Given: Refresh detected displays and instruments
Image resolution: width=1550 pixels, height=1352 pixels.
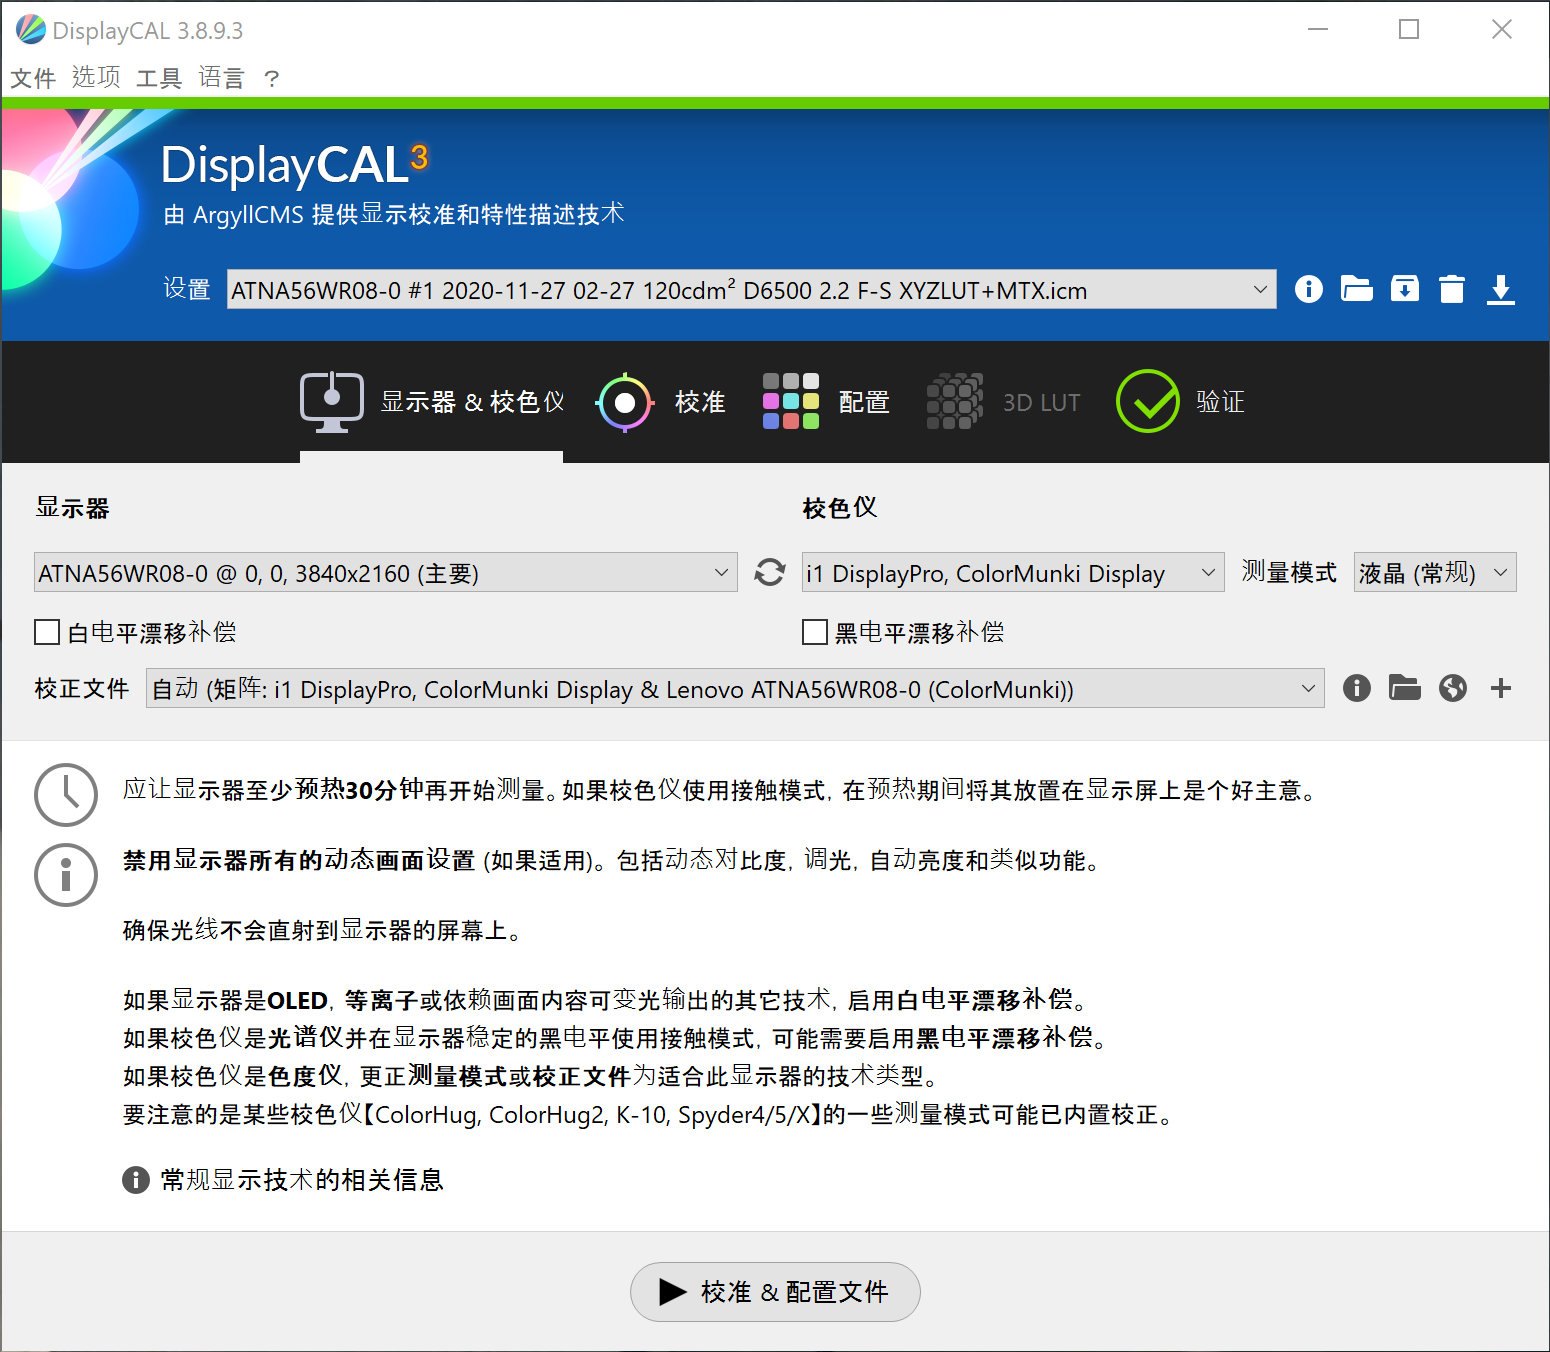Looking at the screenshot, I should (769, 572).
